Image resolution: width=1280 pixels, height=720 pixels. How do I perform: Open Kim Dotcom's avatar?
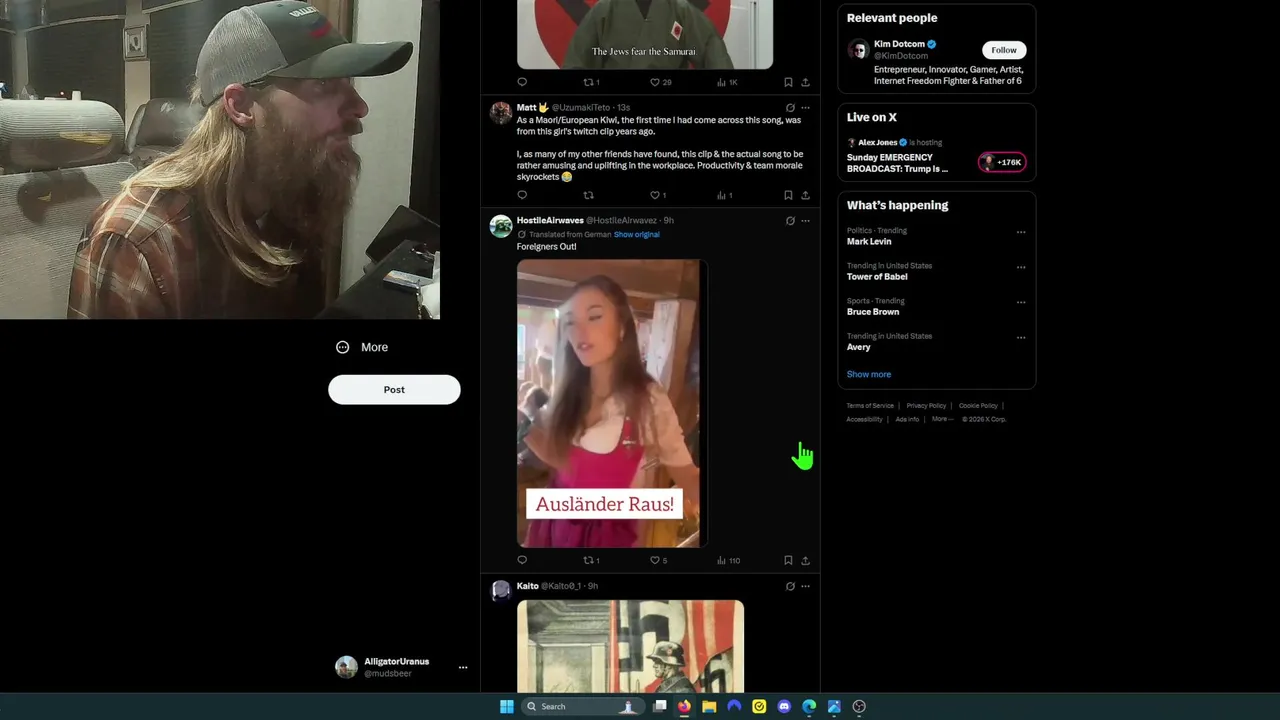coord(858,50)
